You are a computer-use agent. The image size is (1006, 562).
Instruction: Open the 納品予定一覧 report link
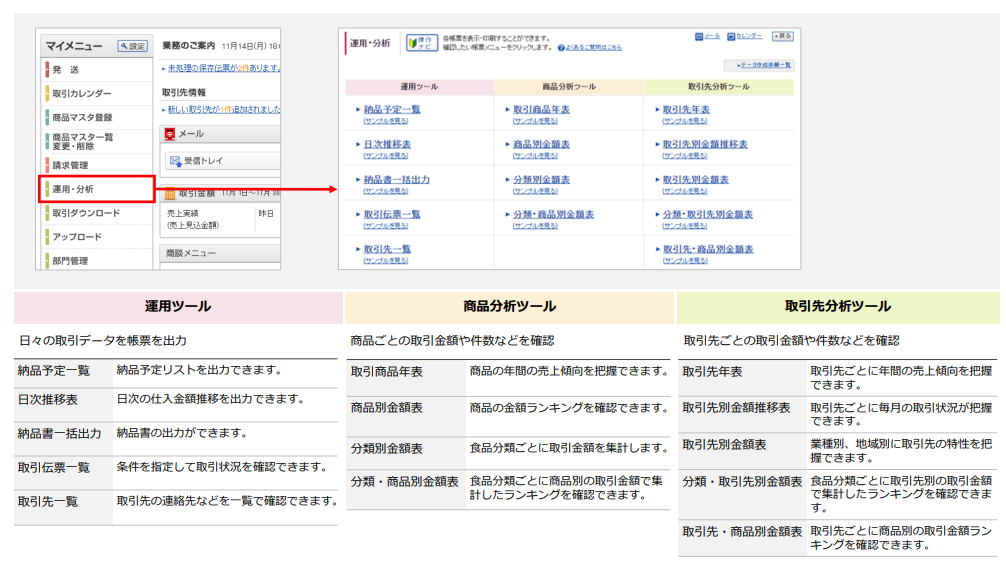pos(391,109)
